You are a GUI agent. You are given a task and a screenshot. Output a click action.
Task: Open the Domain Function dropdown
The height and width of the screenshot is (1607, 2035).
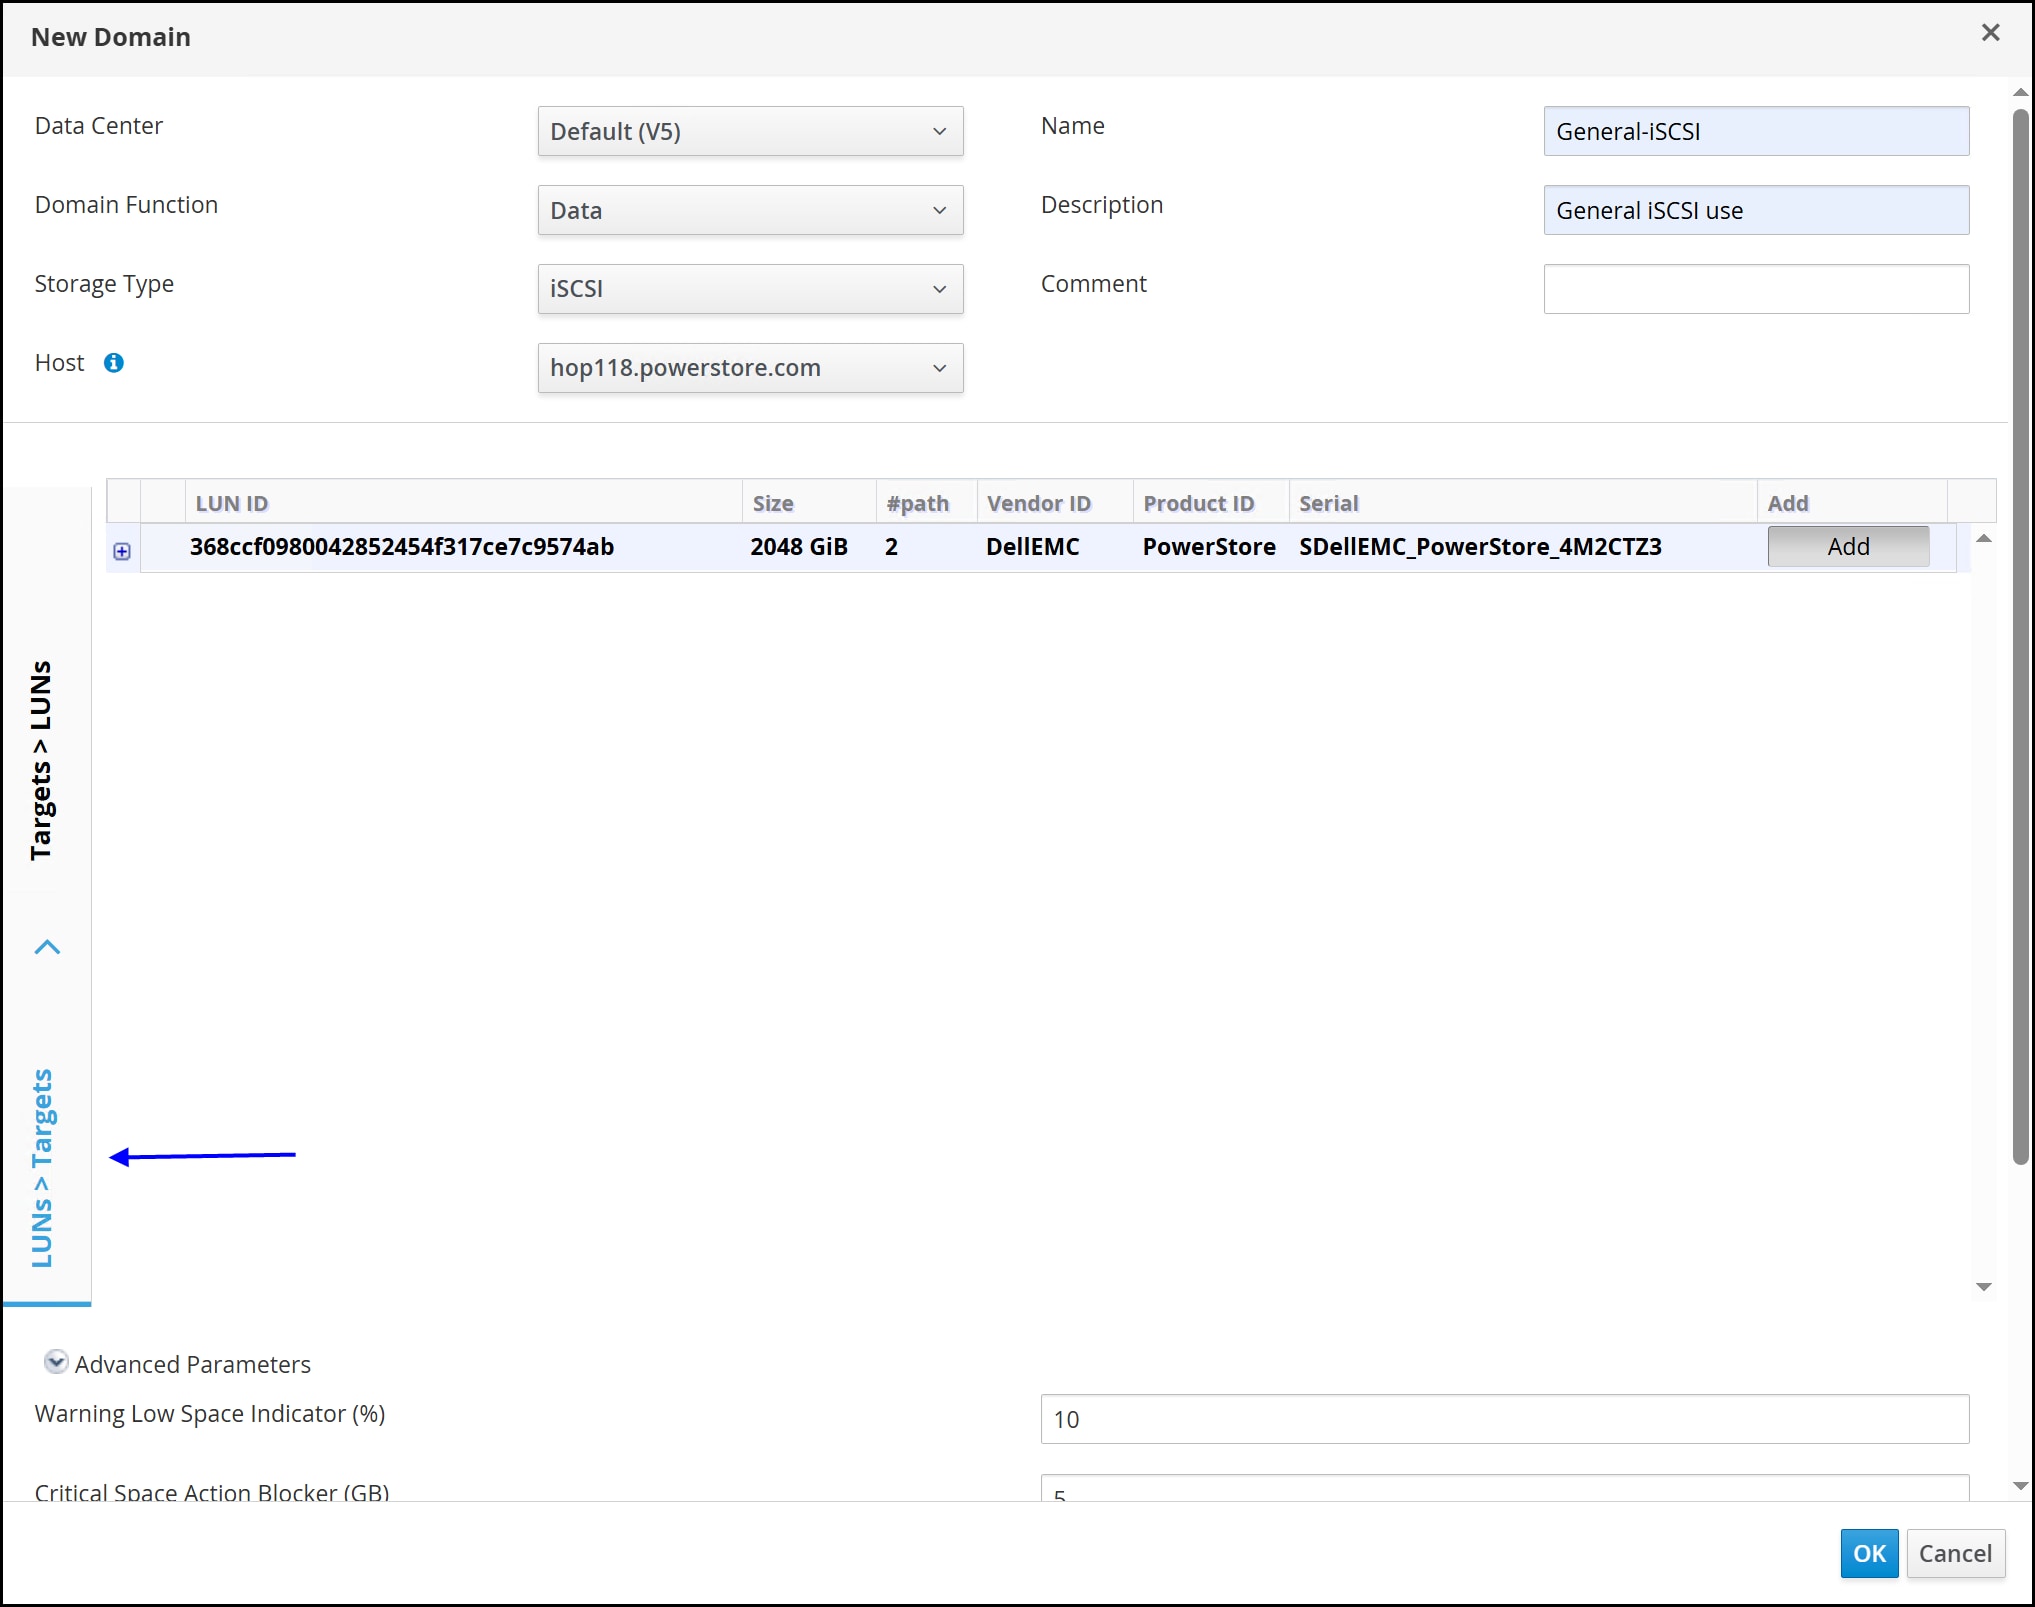click(750, 210)
